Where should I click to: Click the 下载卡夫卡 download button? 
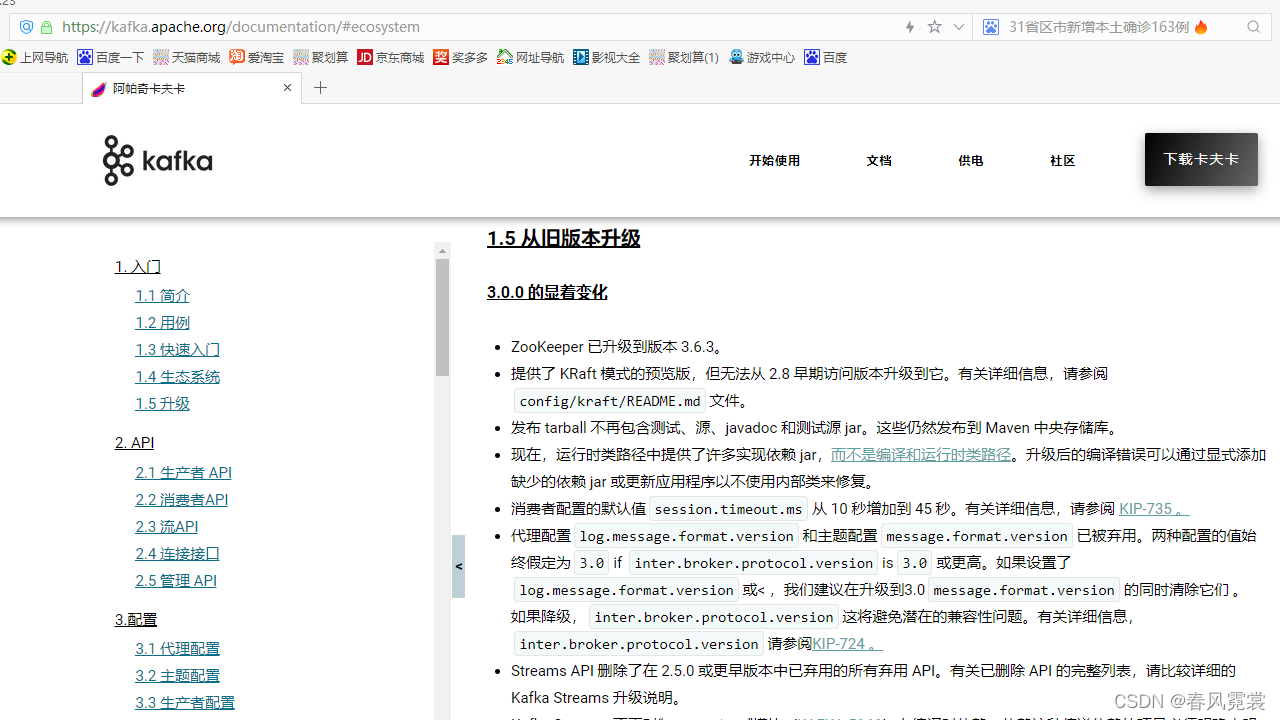[x=1201, y=159]
